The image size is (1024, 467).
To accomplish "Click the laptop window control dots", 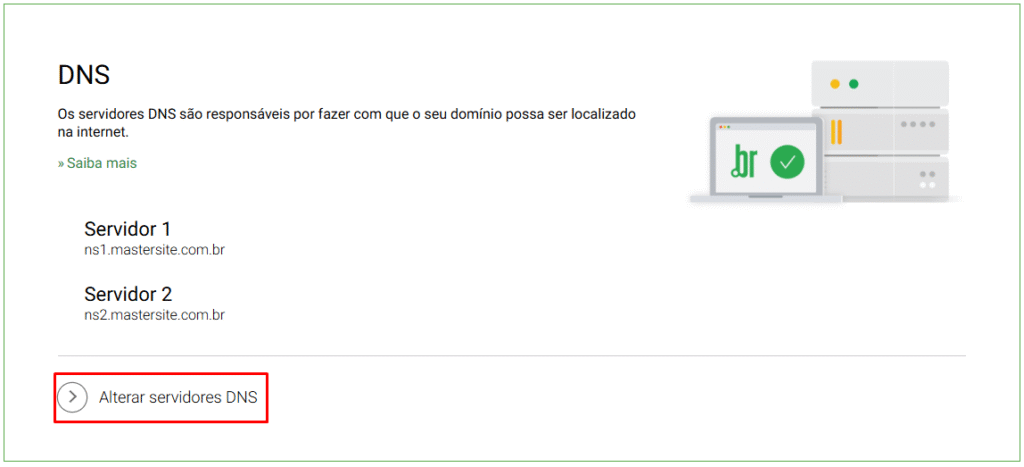I will coord(724,127).
